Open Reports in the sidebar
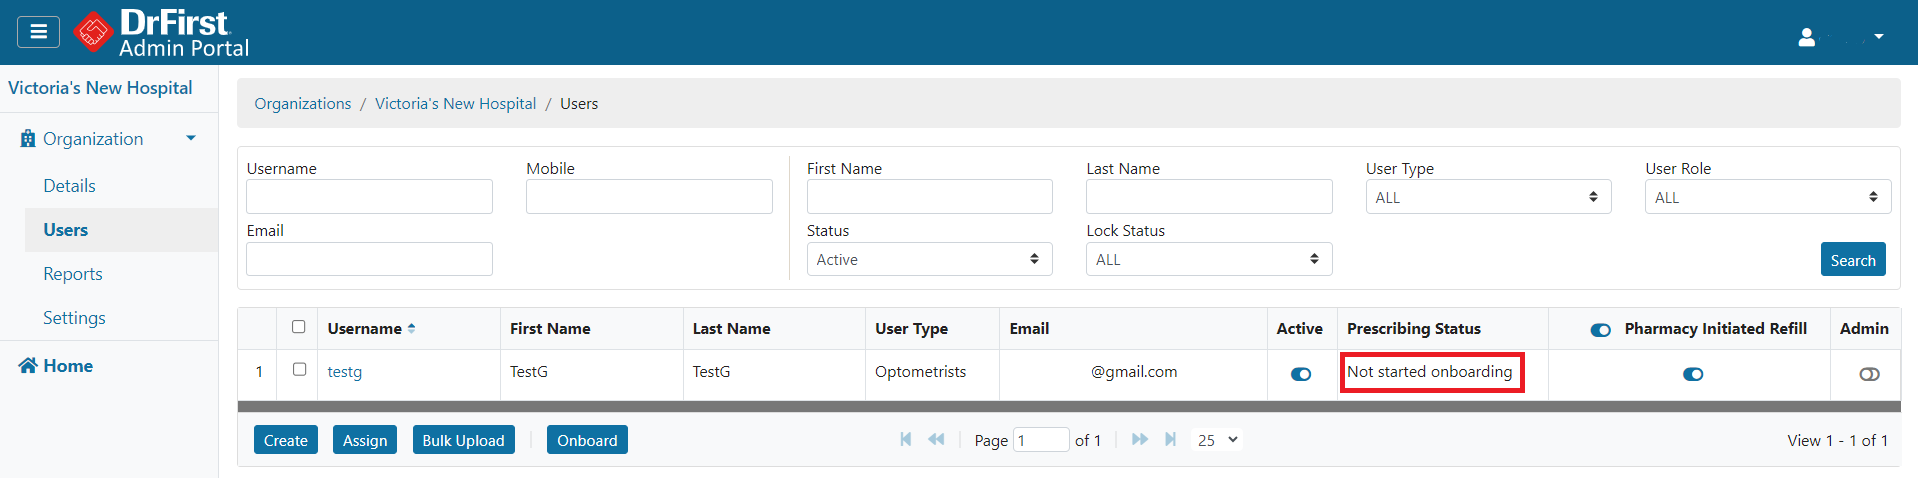The height and width of the screenshot is (478, 1918). [73, 274]
